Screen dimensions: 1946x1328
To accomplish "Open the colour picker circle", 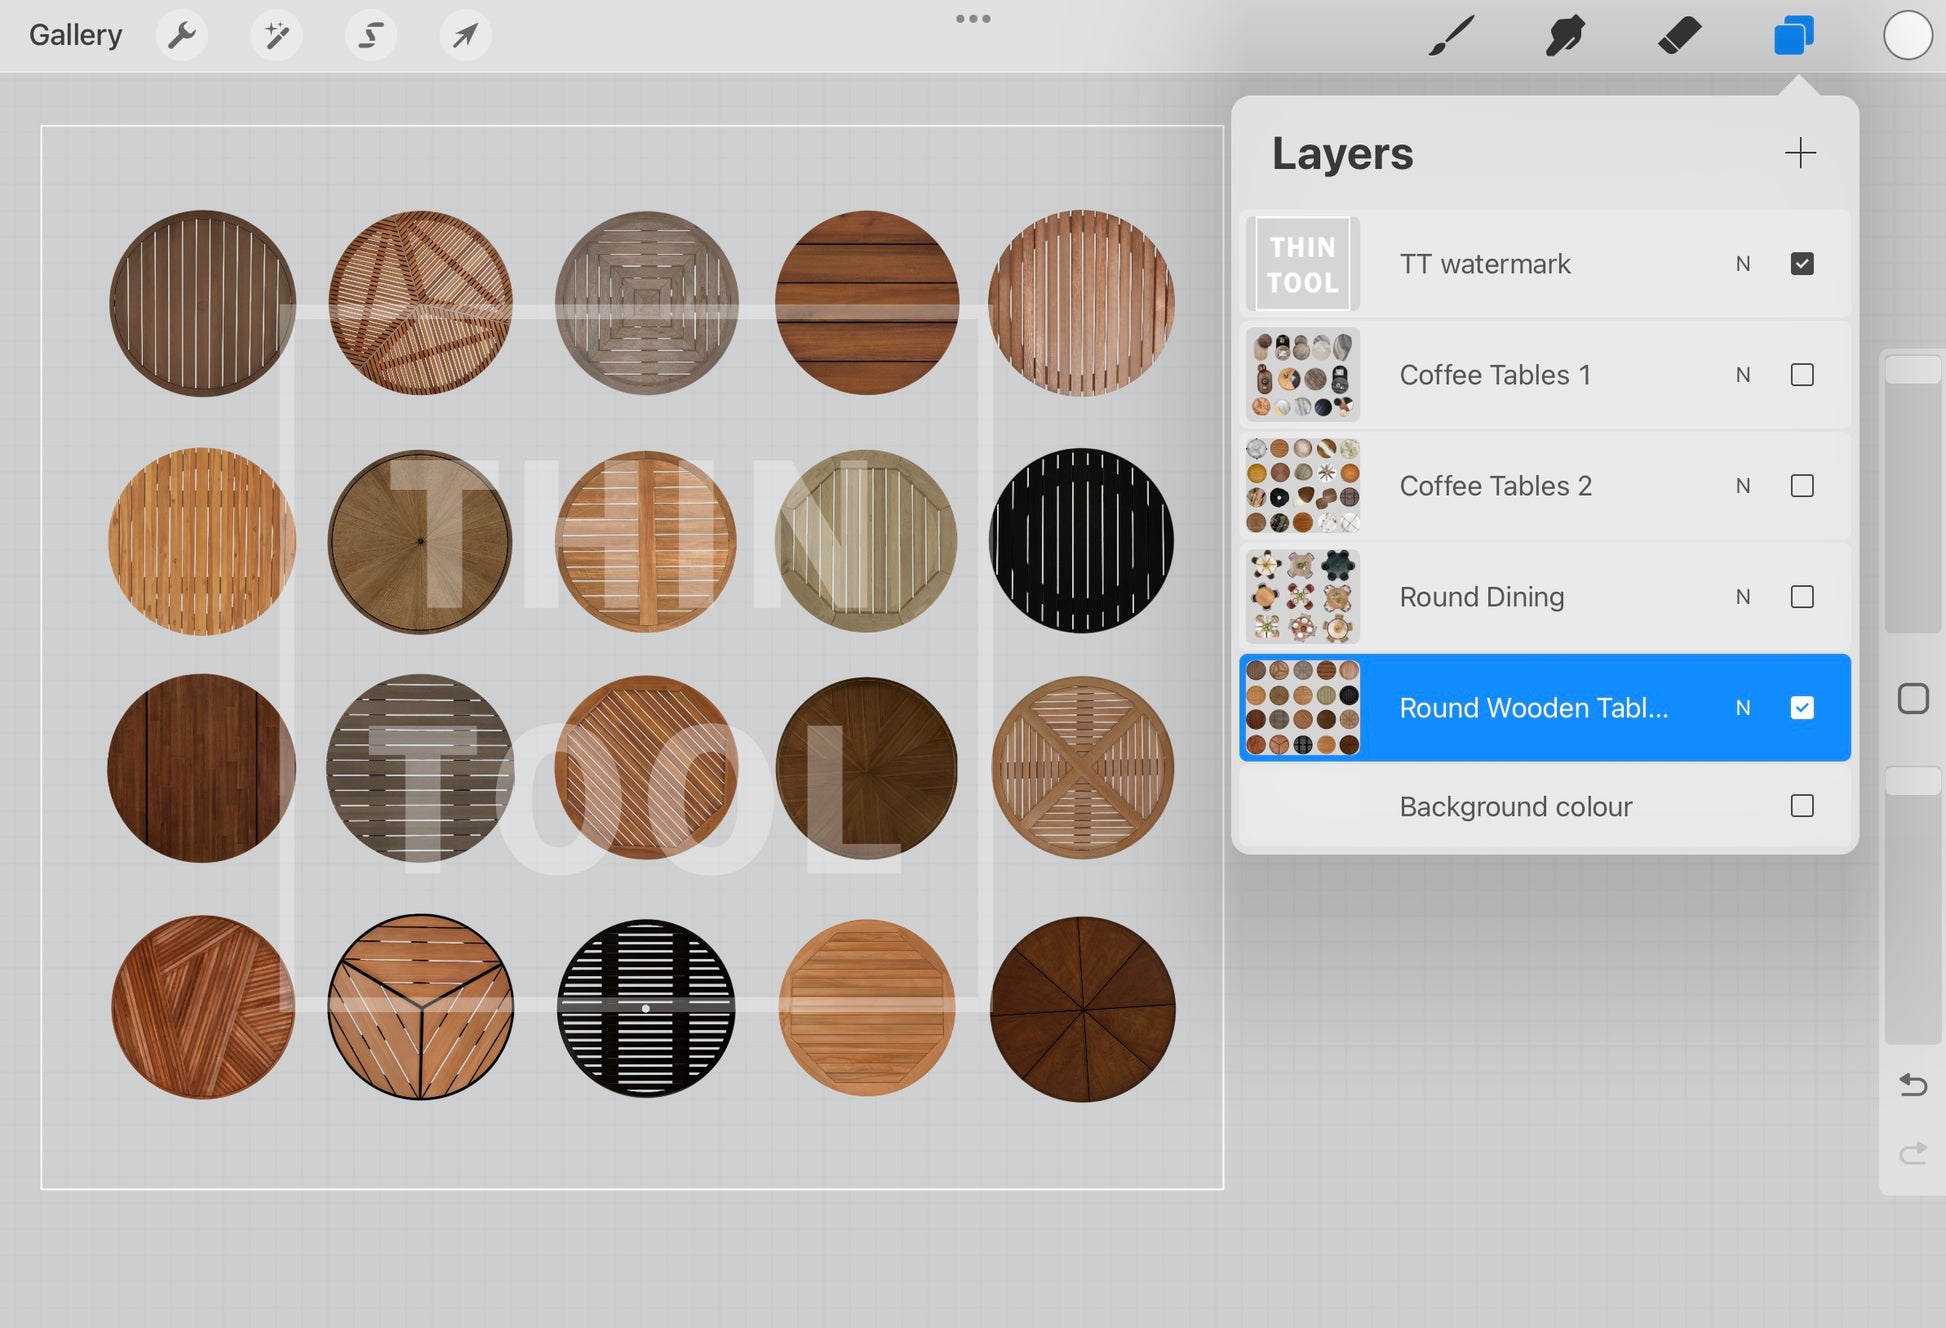I will 1907,36.
